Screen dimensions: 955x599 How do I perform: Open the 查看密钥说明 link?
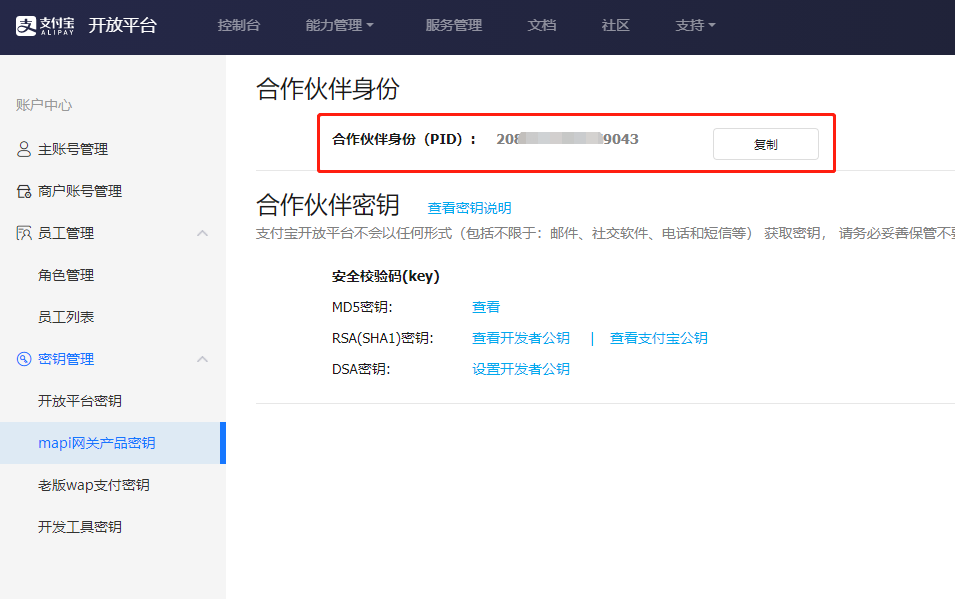(x=469, y=208)
